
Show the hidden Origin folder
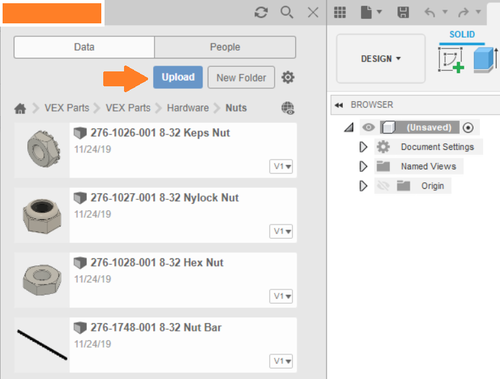383,186
